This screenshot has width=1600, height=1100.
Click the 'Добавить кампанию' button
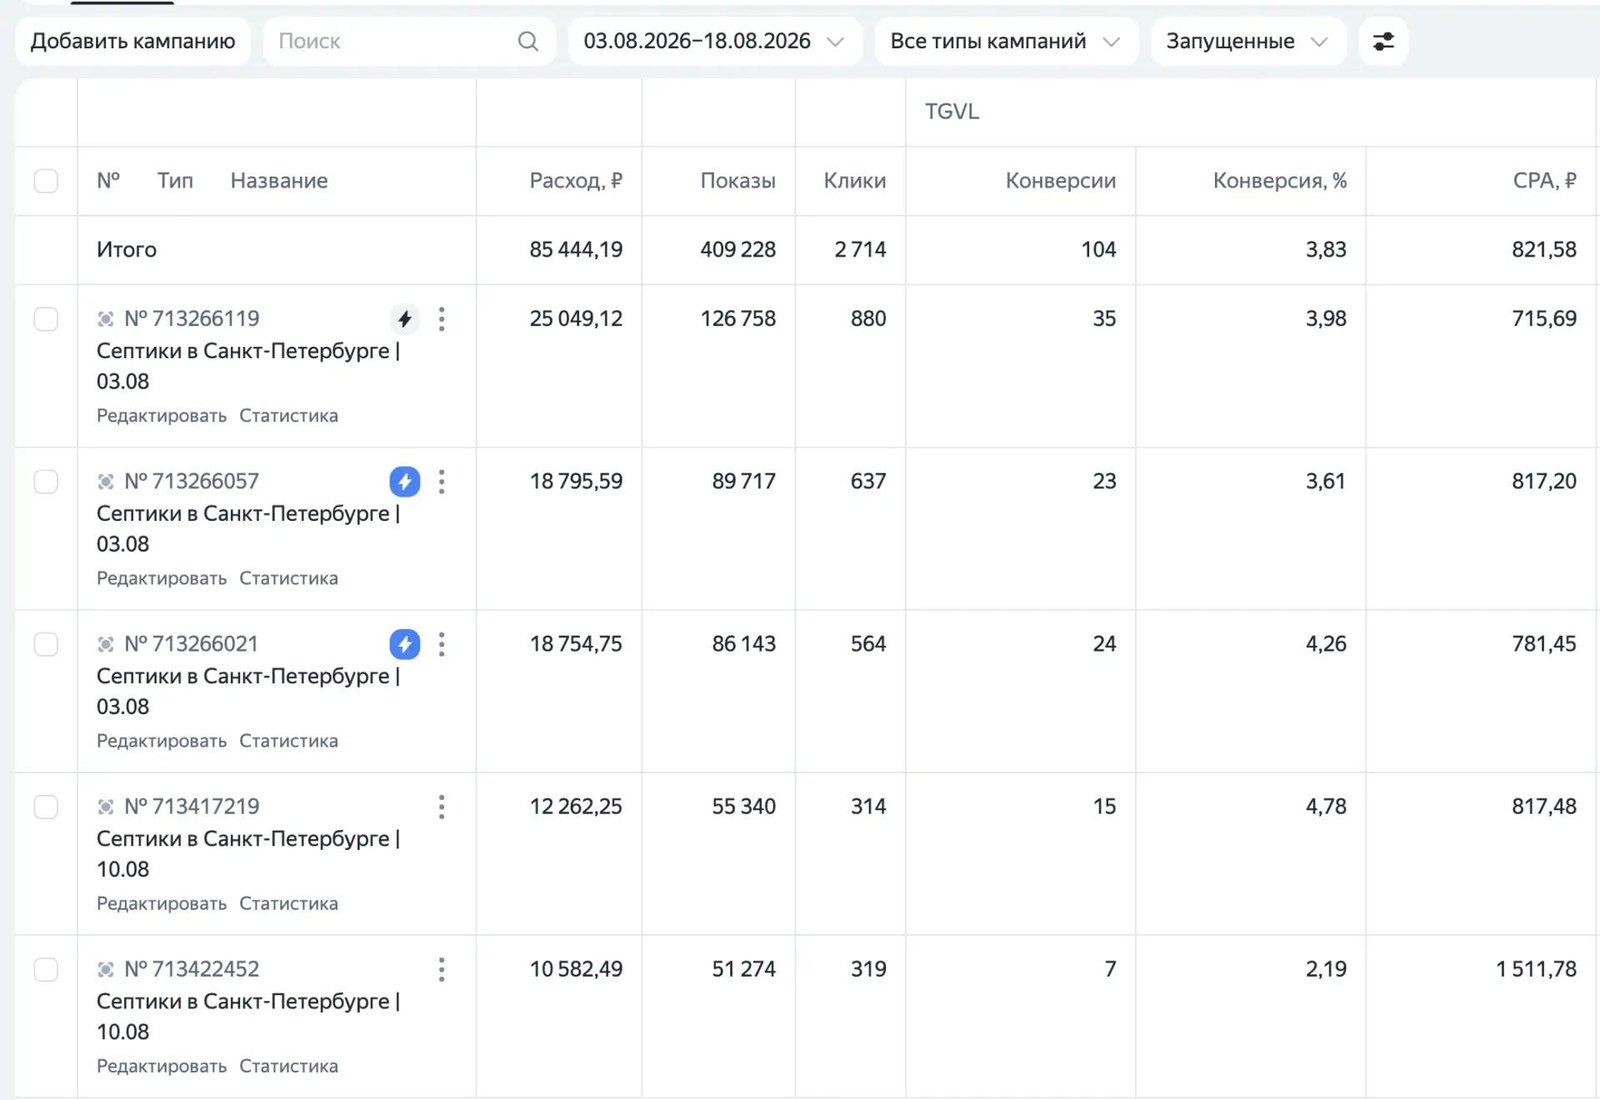tap(133, 41)
